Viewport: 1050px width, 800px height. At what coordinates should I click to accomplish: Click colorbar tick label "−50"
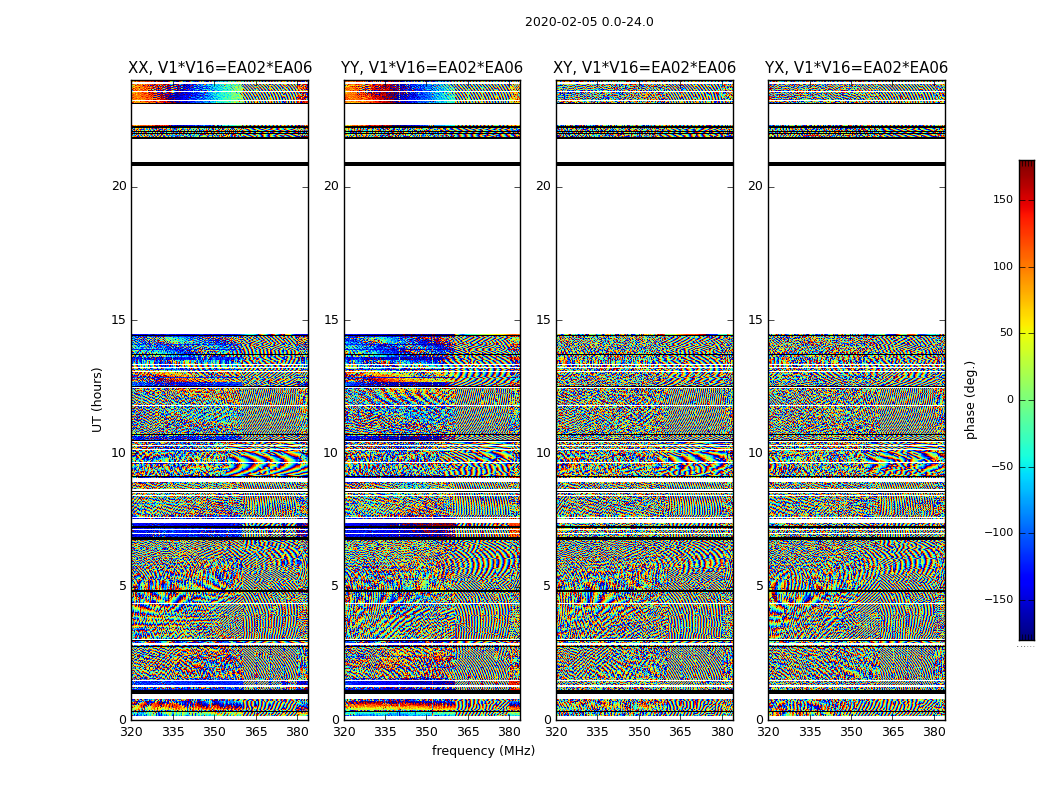(1002, 467)
